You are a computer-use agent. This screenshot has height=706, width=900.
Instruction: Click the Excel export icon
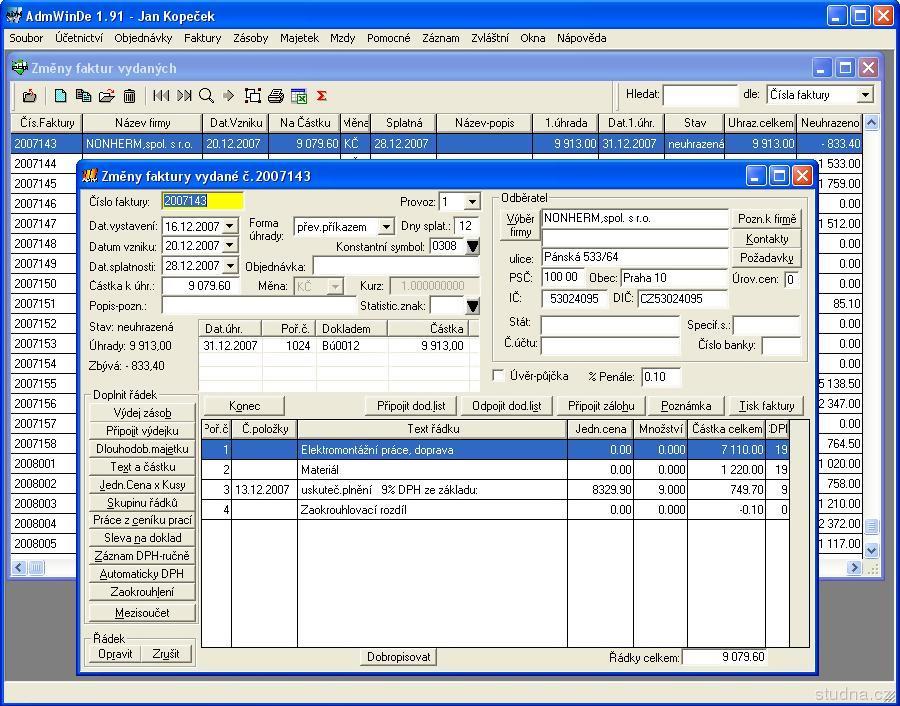click(299, 96)
